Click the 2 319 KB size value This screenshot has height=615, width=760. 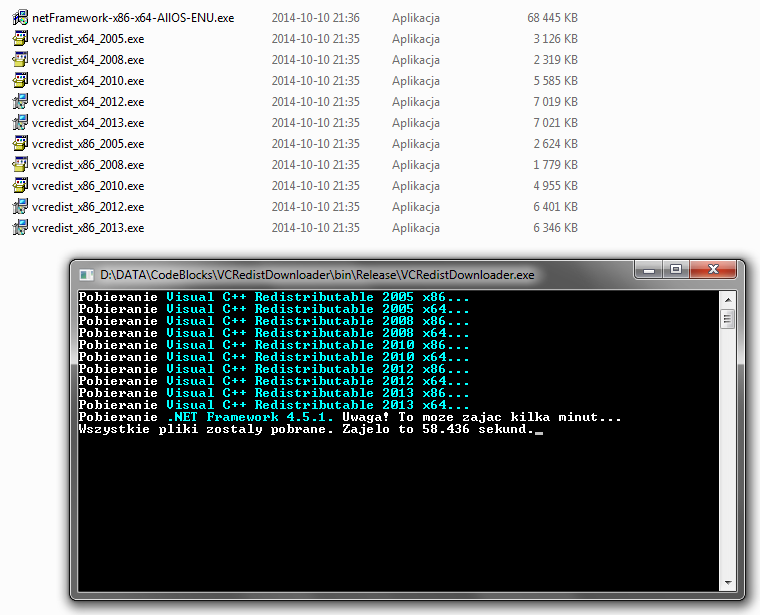(555, 60)
